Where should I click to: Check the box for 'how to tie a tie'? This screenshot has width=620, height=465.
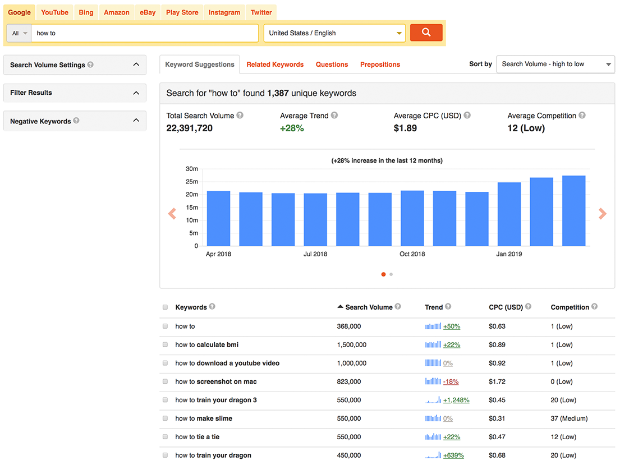click(165, 437)
